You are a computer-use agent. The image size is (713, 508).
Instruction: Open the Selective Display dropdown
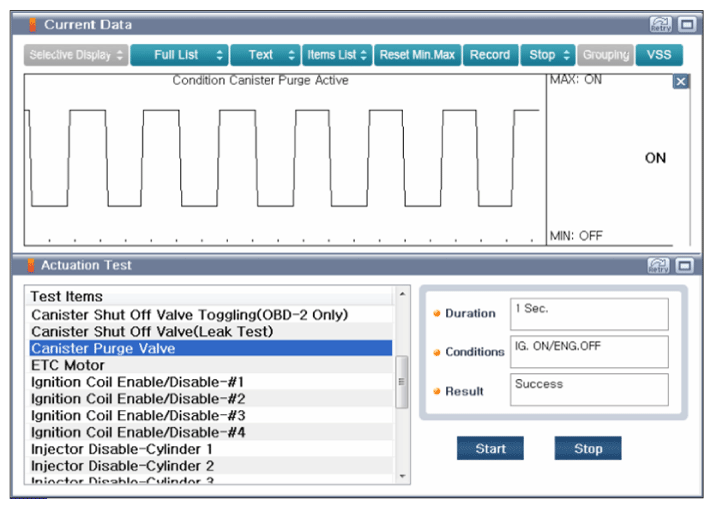tap(76, 55)
